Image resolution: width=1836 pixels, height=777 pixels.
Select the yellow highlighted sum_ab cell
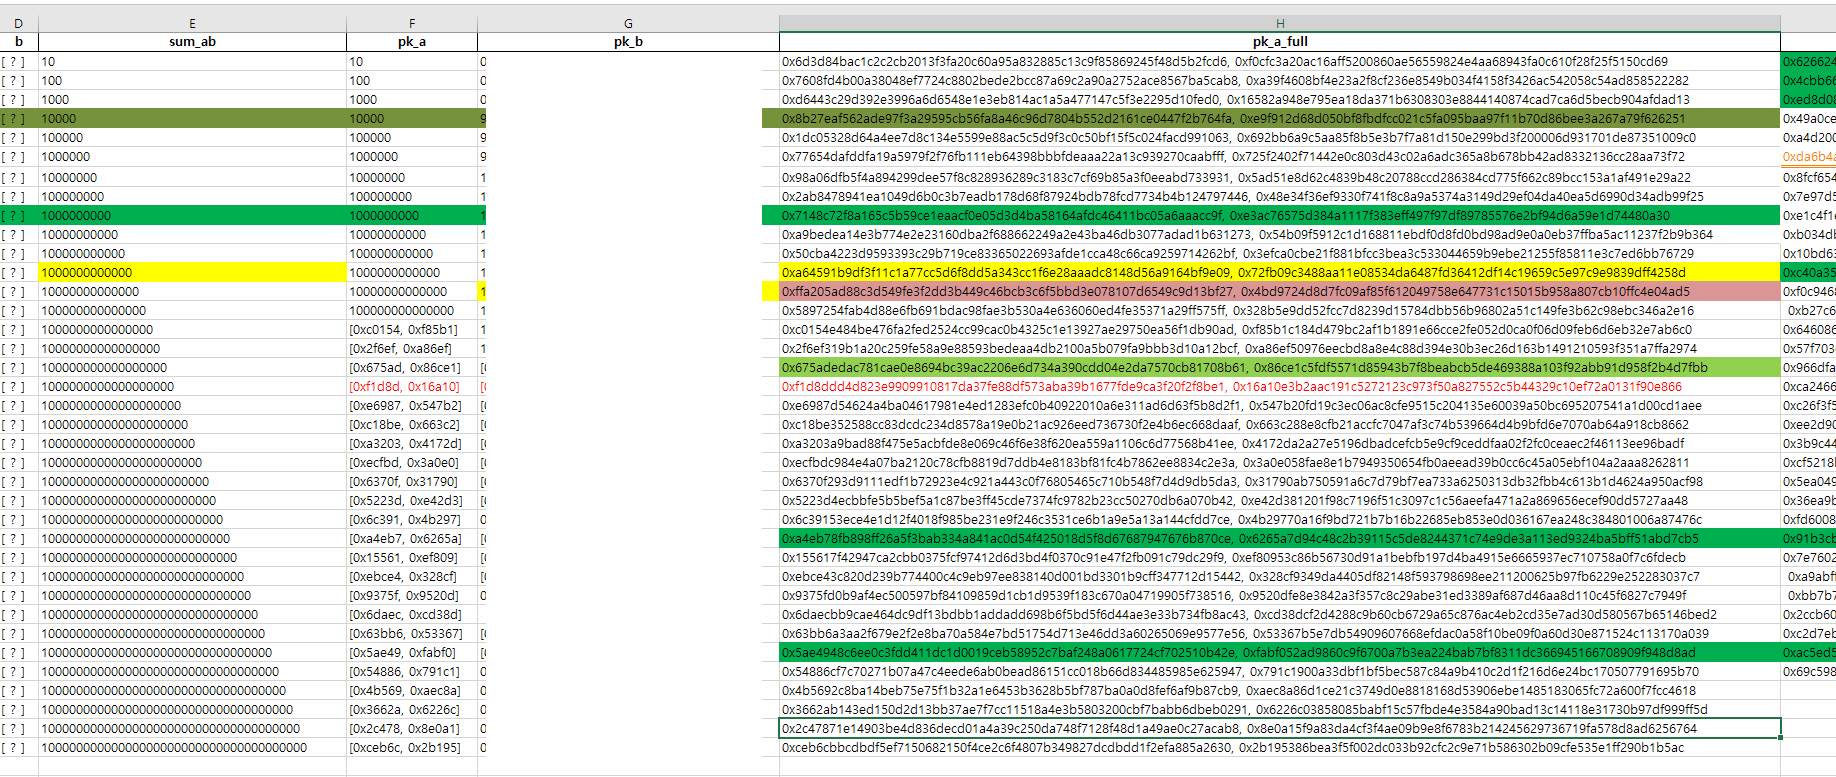192,272
